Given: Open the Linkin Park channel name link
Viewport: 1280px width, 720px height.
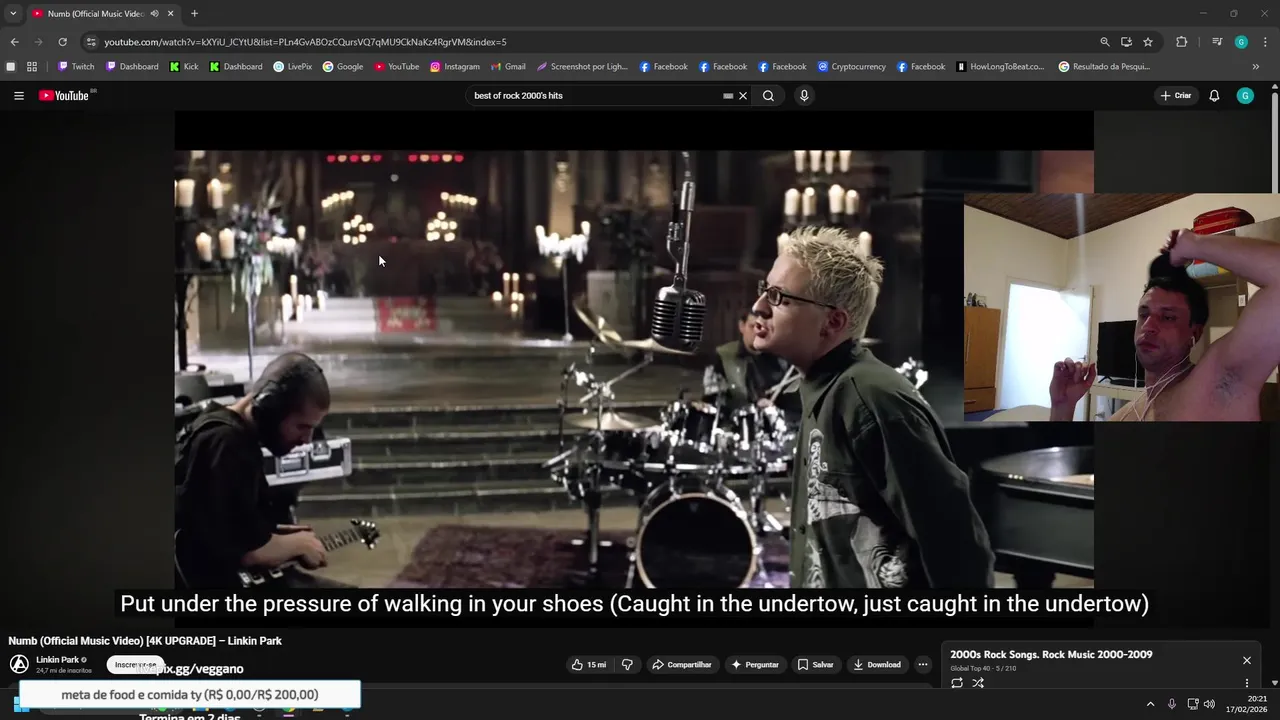Looking at the screenshot, I should (x=57, y=660).
